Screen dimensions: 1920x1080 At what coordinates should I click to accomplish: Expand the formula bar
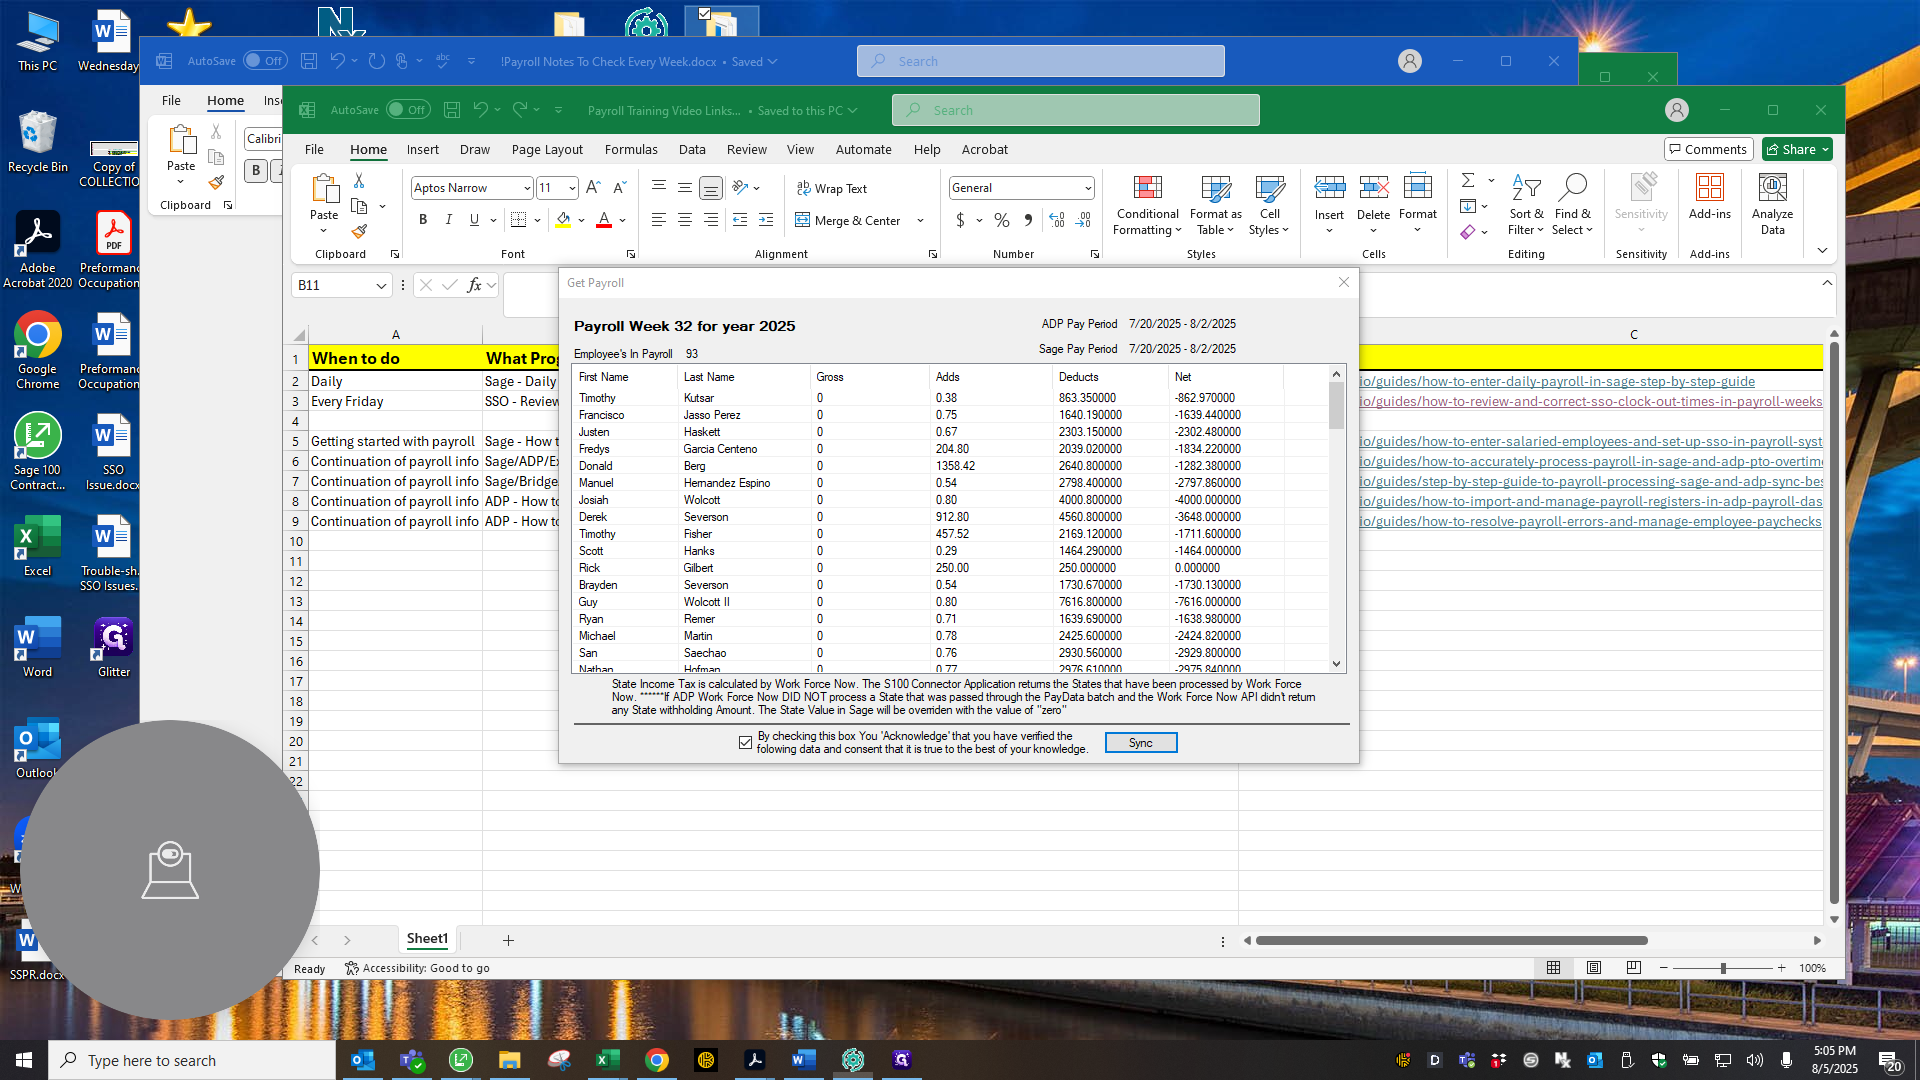1827,283
